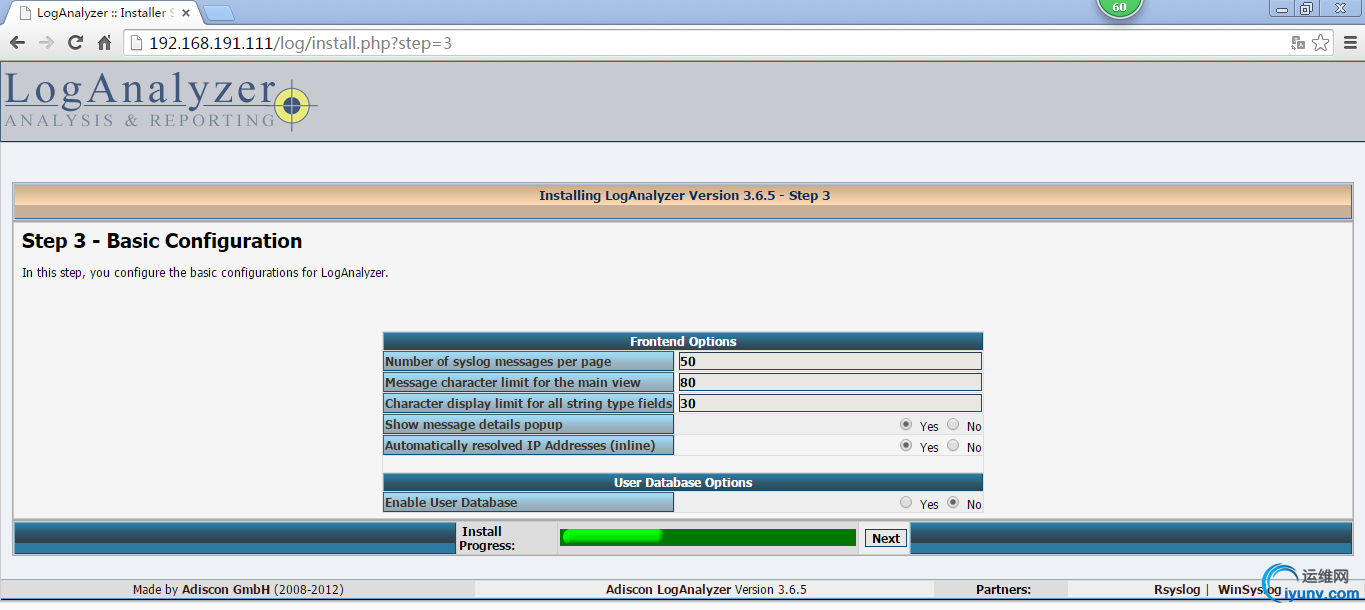Click the Partners: footer label
The height and width of the screenshot is (610, 1365).
pyautogui.click(x=1003, y=590)
